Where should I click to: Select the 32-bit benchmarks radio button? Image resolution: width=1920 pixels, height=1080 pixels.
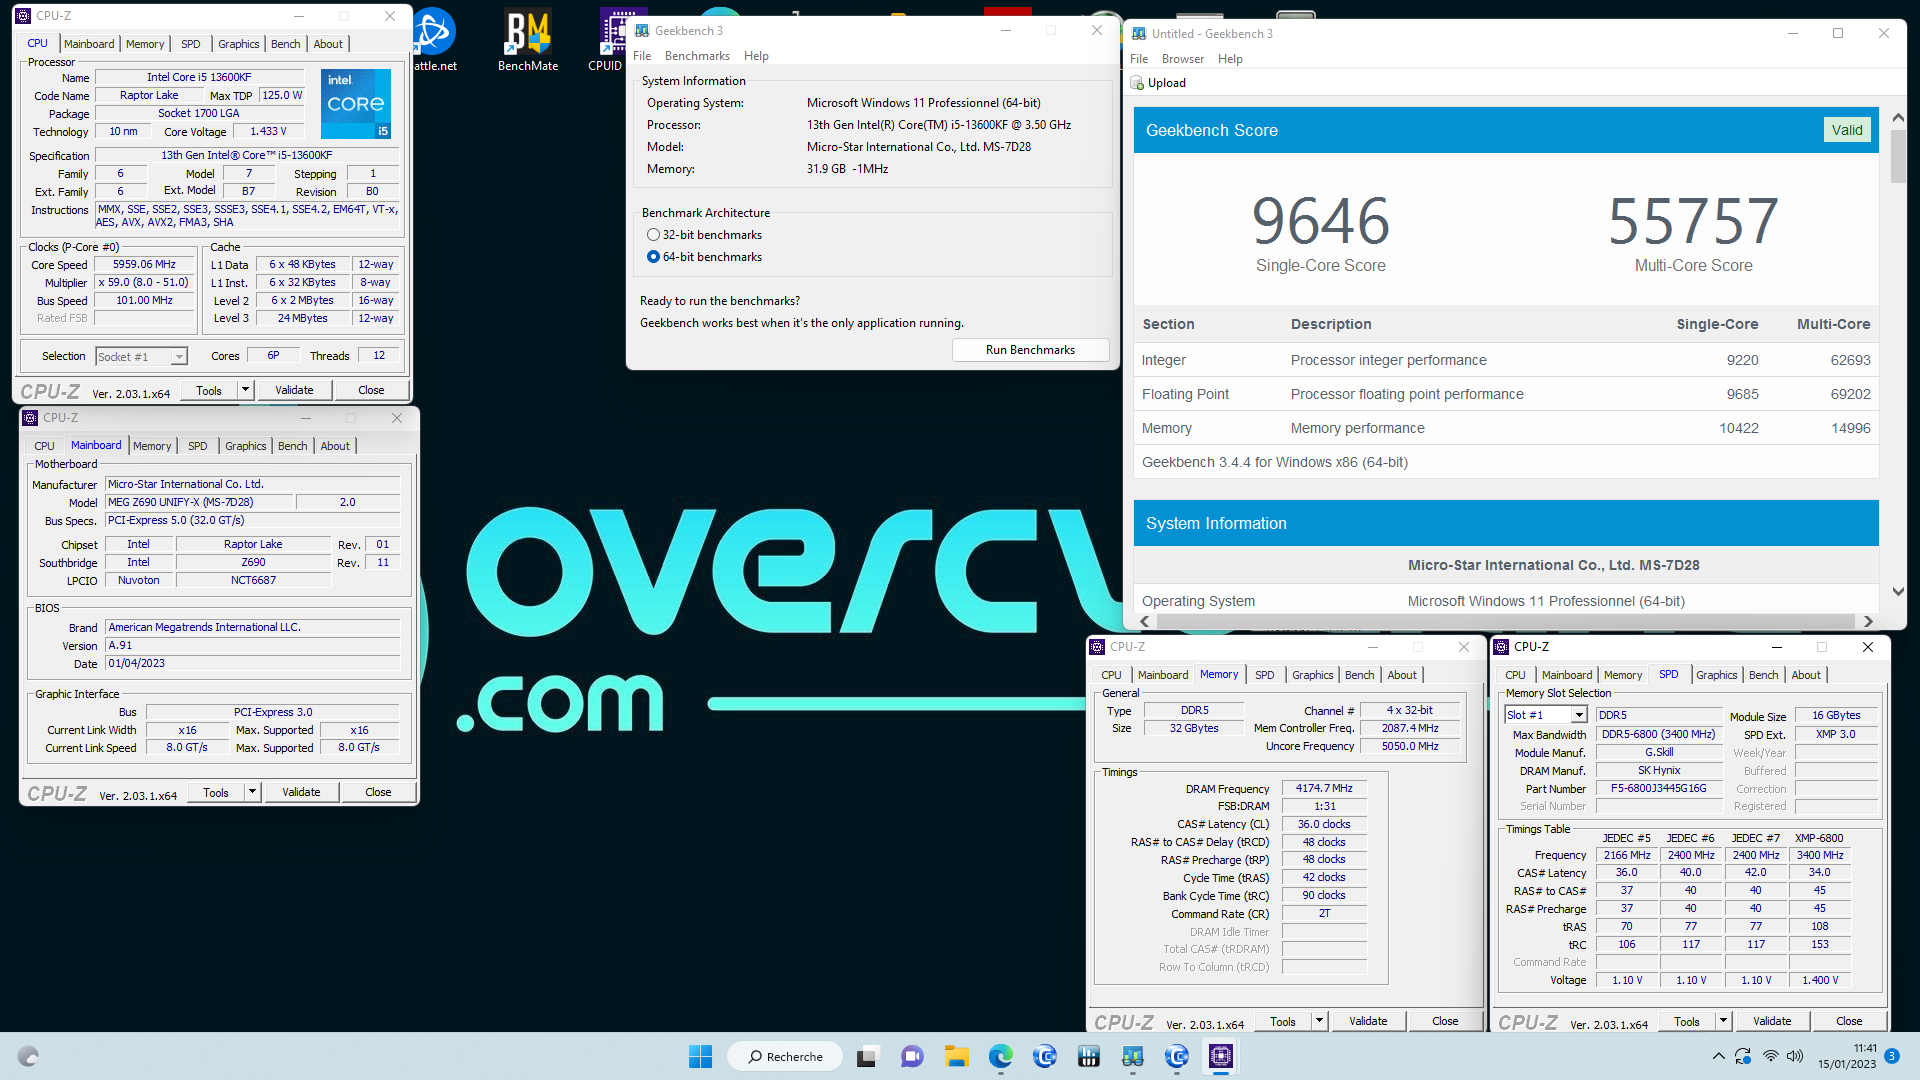[653, 235]
